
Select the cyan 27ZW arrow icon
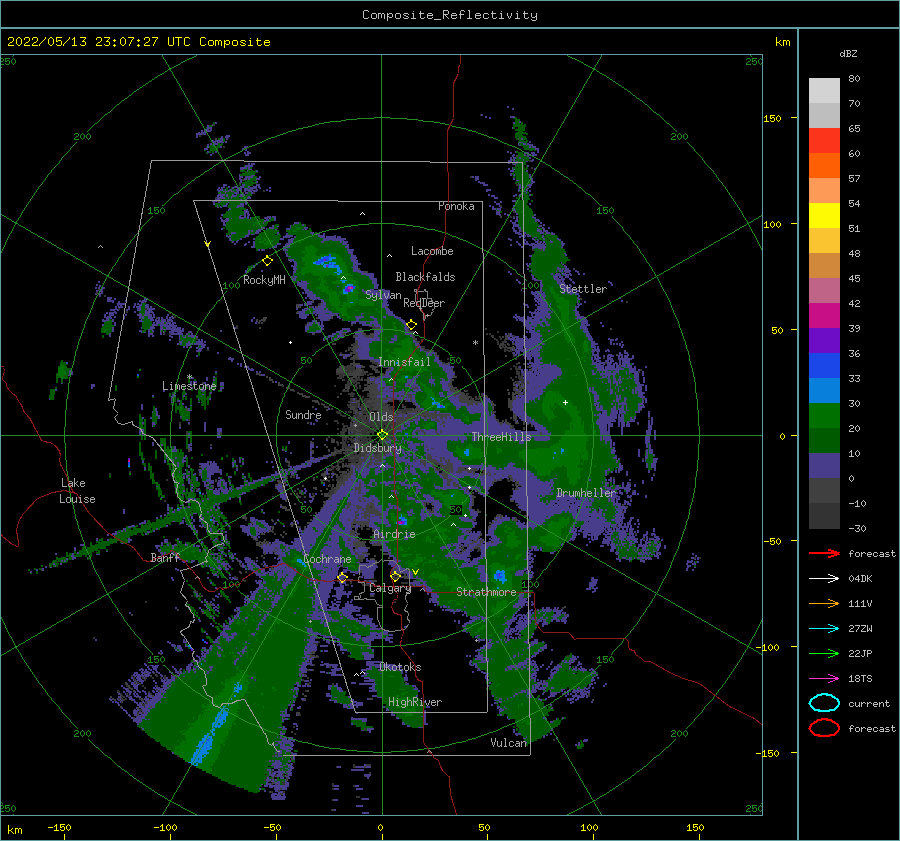pos(824,629)
